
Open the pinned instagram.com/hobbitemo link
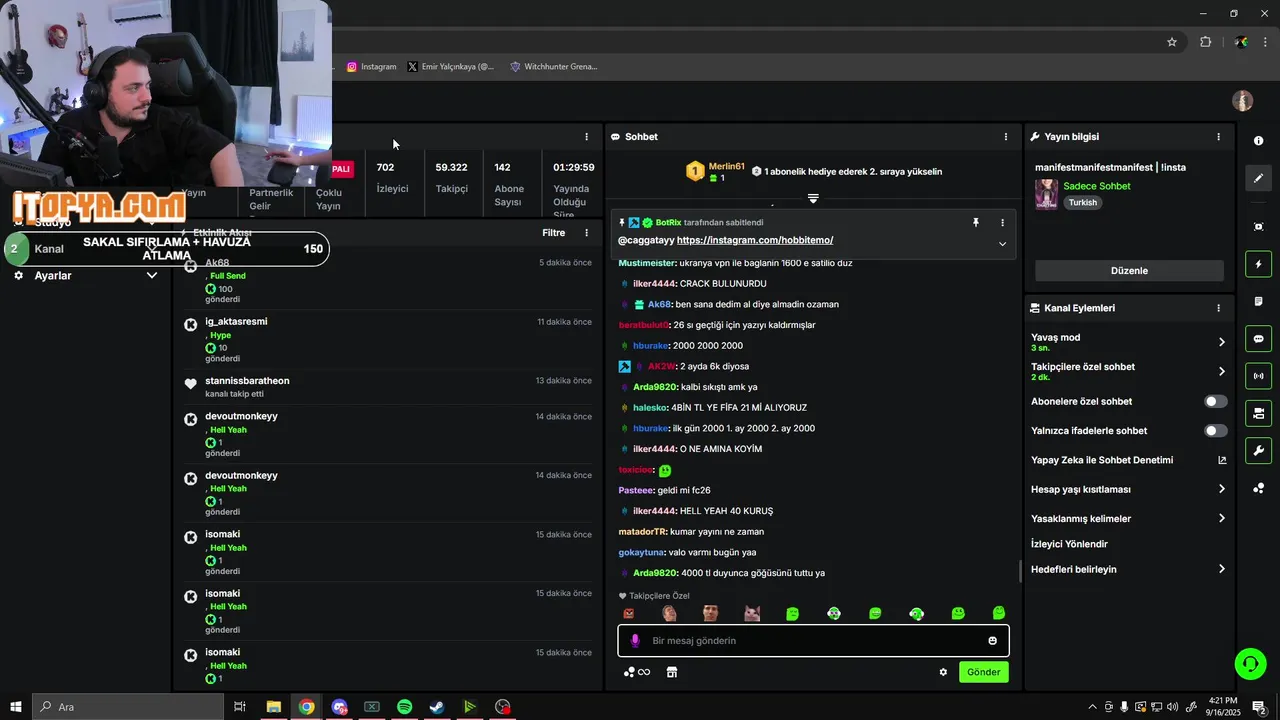click(x=755, y=240)
